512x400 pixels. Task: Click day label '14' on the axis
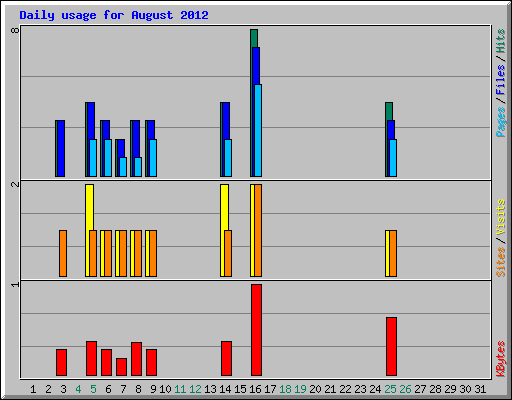click(225, 389)
